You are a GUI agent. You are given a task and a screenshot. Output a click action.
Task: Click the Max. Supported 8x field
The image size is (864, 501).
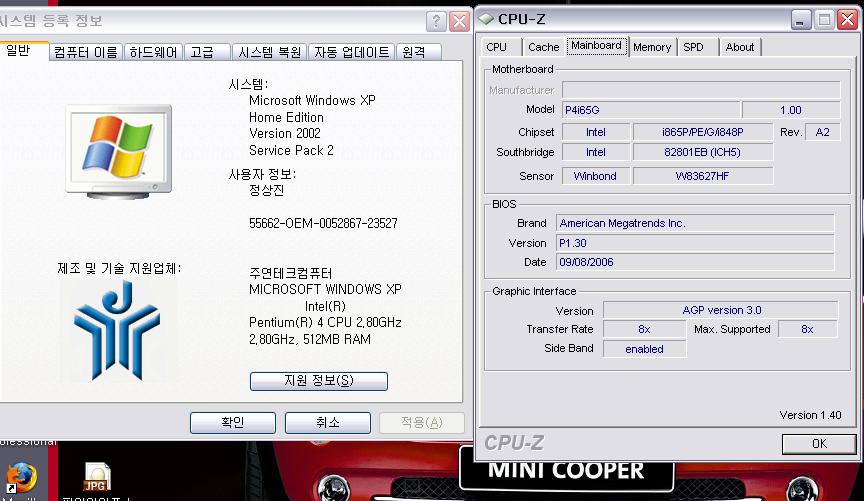click(807, 329)
